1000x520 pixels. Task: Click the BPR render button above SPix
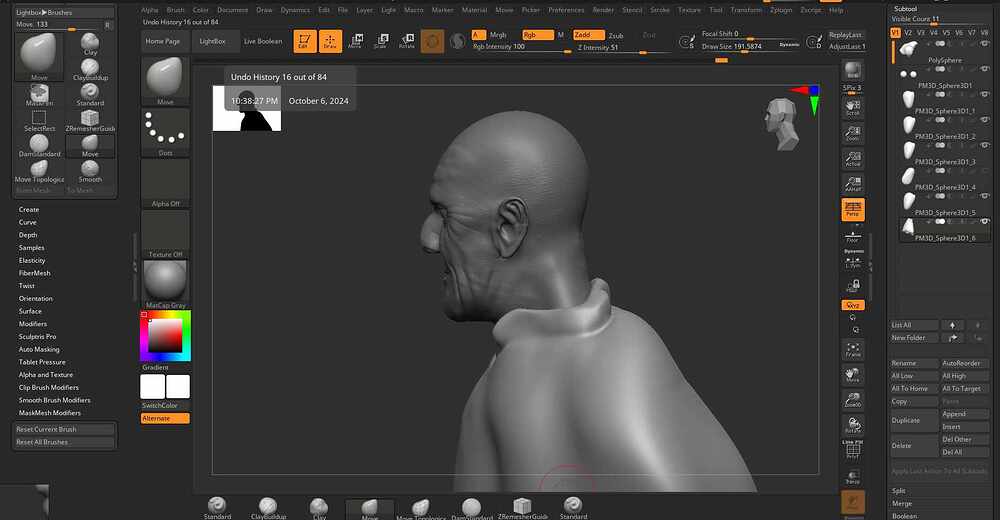853,70
